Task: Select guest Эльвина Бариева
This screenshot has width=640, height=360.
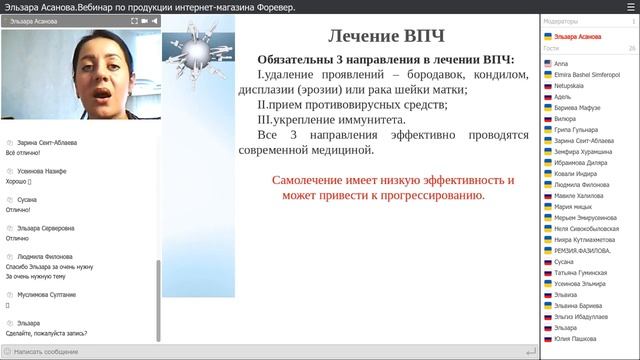Action: (x=578, y=306)
